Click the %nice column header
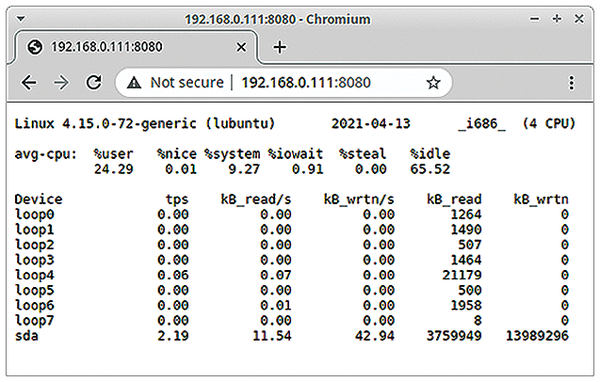Screen dimensions: 600x382 coord(177,154)
